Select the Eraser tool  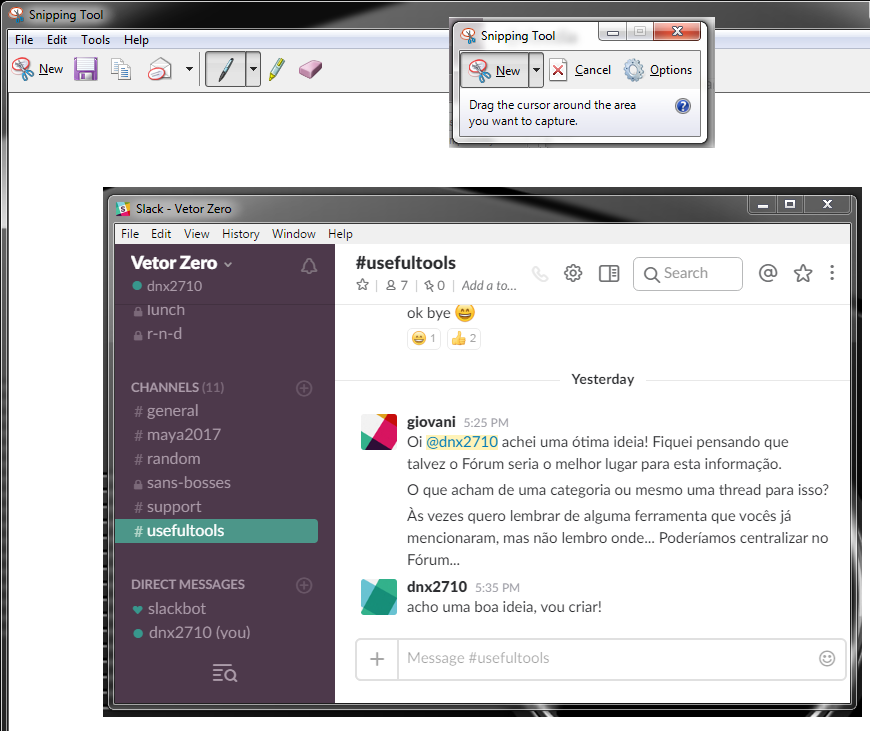pos(311,69)
